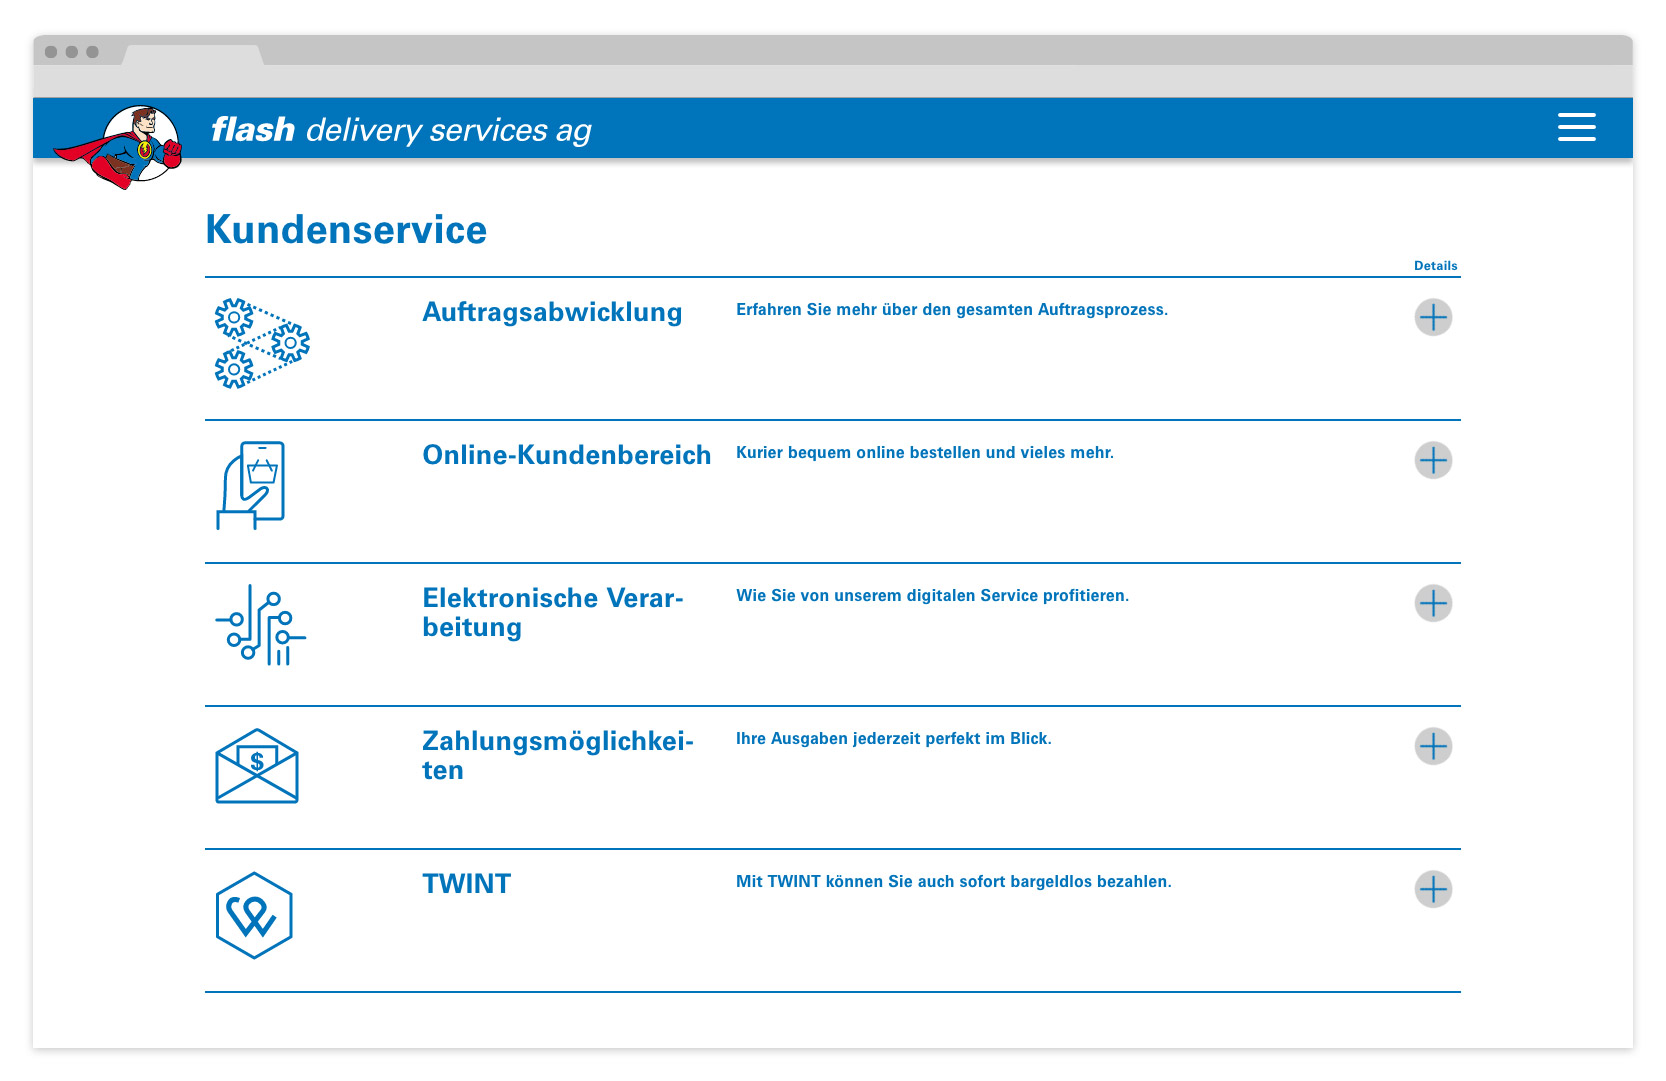Click the Zahlungsmöglichkeiten heading
This screenshot has height=1081, width=1666.
click(x=558, y=755)
